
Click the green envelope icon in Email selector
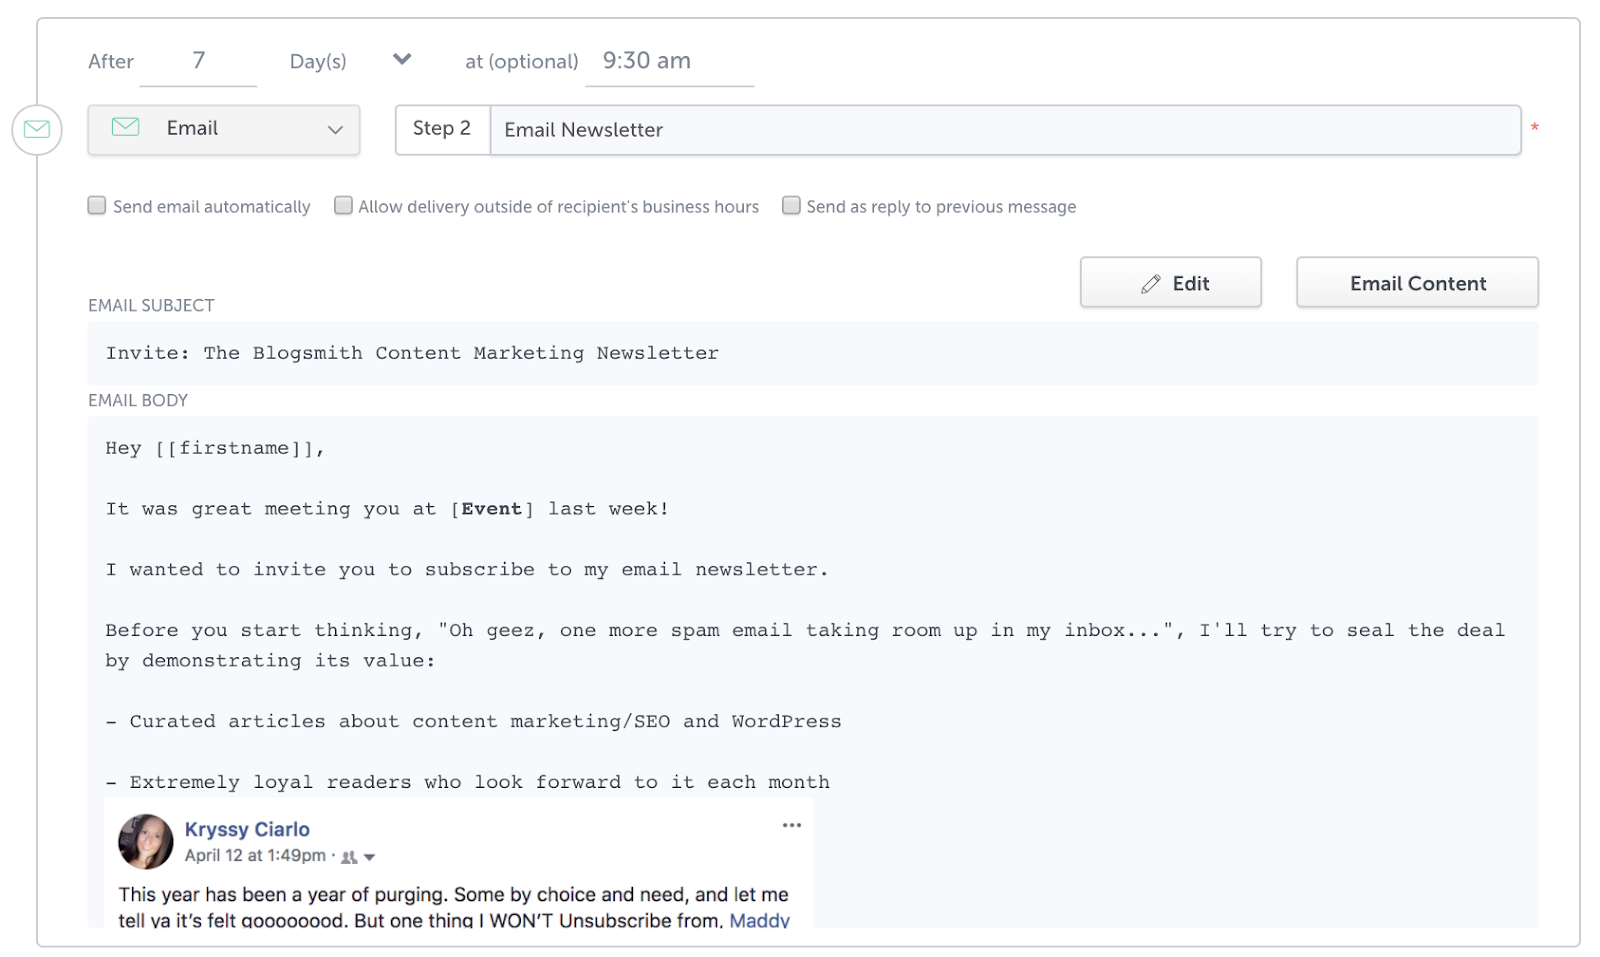[x=125, y=127]
